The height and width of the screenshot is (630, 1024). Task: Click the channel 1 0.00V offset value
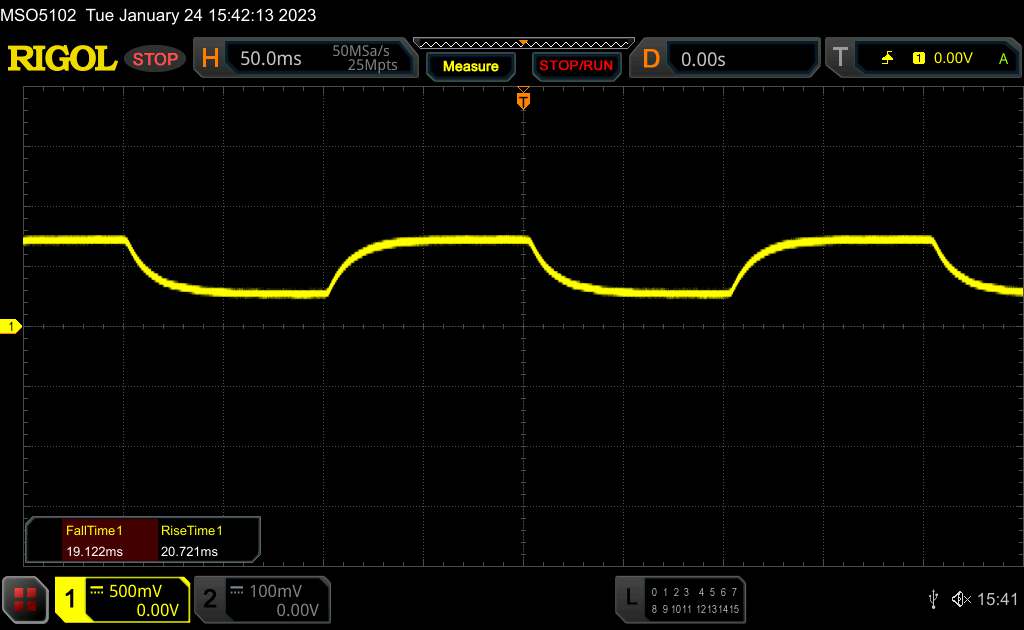point(157,610)
